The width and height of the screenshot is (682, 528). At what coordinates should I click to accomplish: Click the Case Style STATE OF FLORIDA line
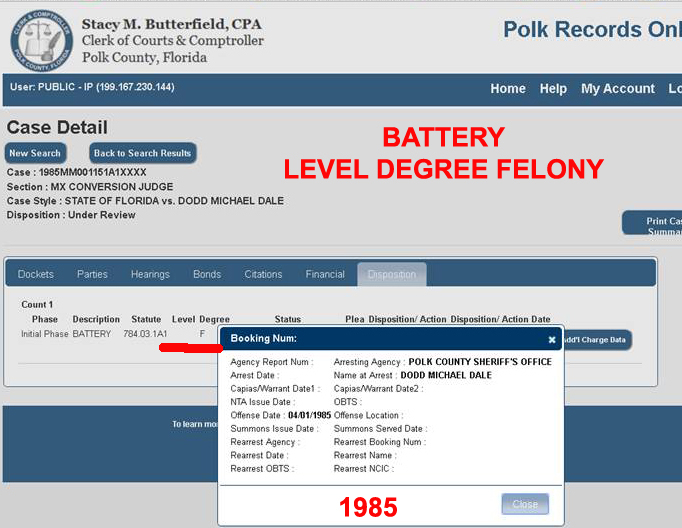pos(145,201)
